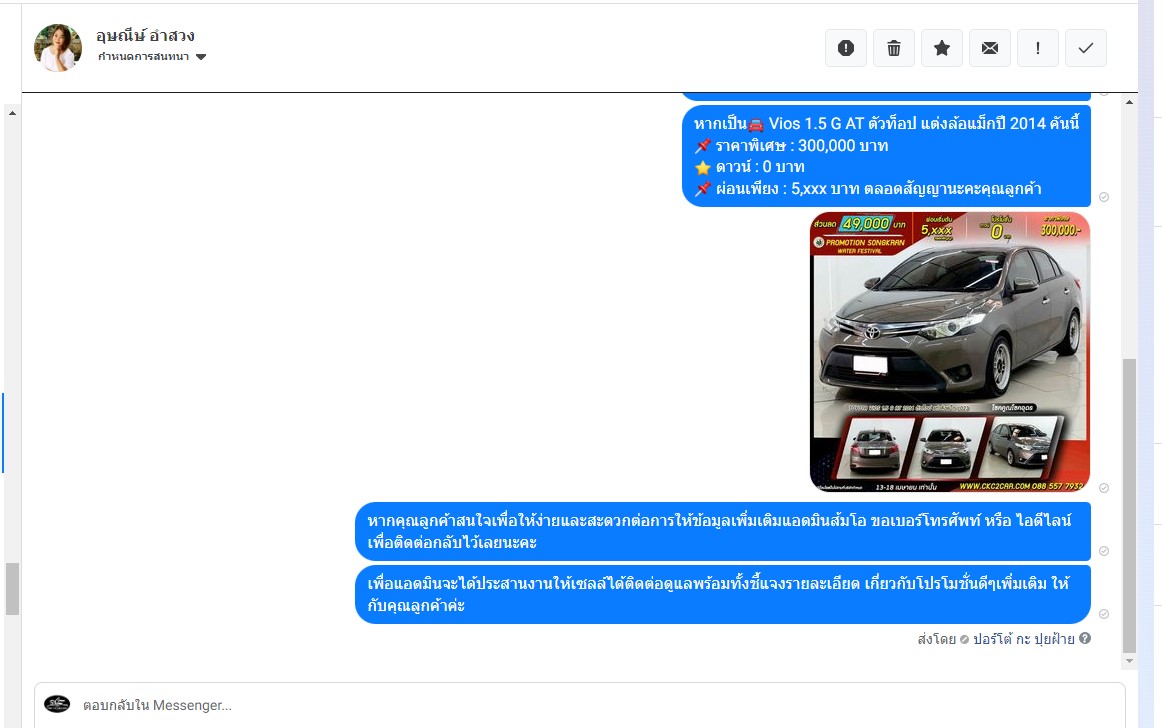Open the Vios car promotion image

949,352
